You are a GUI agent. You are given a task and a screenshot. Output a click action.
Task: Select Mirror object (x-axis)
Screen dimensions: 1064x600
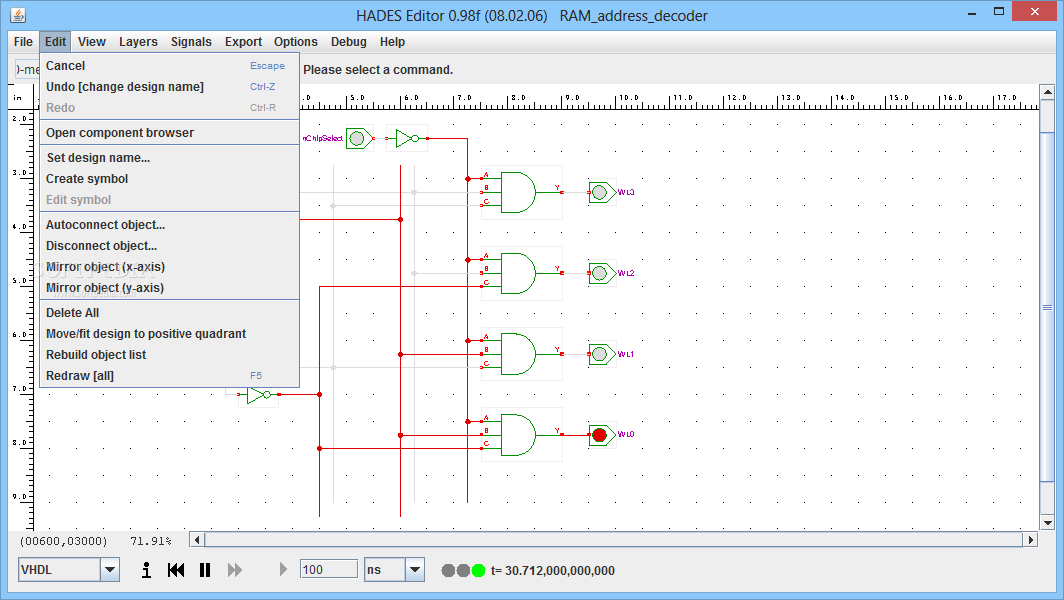(x=170, y=267)
